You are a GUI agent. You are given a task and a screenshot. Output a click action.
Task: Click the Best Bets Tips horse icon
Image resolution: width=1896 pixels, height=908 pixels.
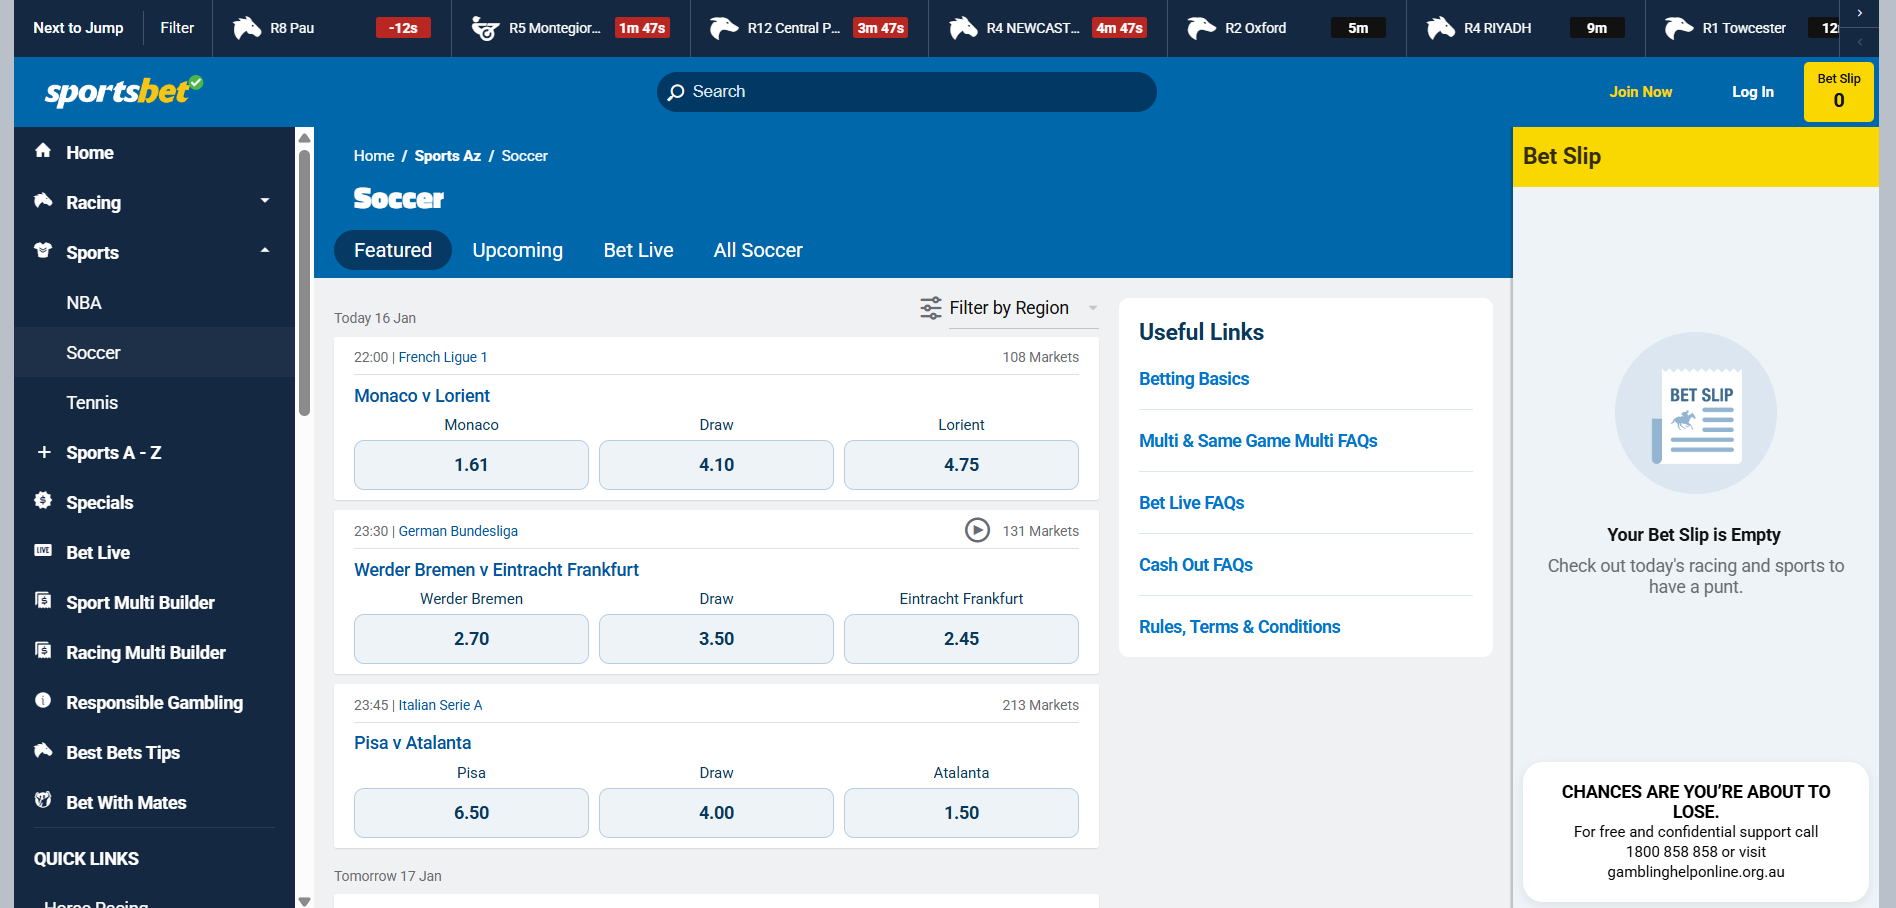[43, 751]
